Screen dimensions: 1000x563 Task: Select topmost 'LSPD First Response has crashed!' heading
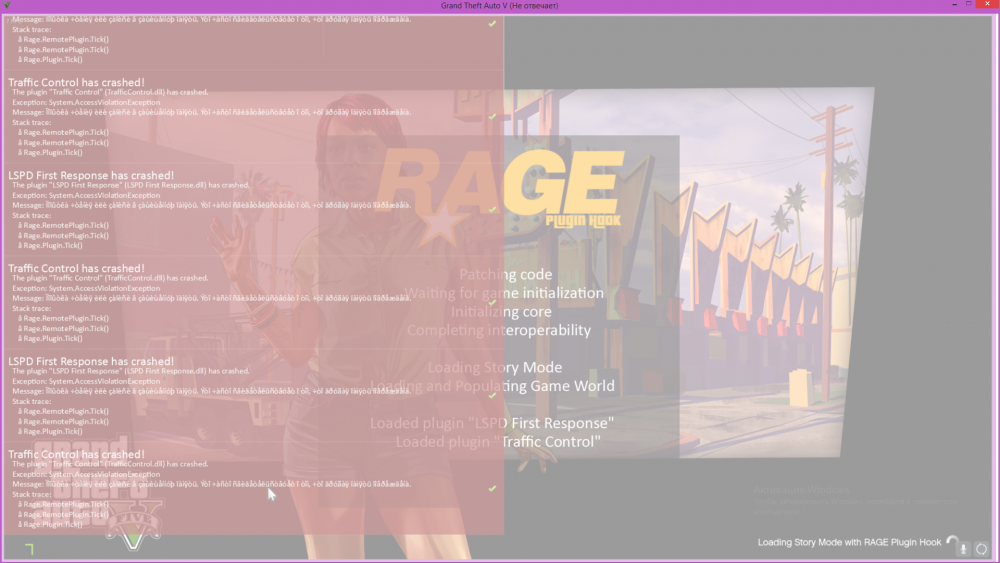(x=91, y=175)
